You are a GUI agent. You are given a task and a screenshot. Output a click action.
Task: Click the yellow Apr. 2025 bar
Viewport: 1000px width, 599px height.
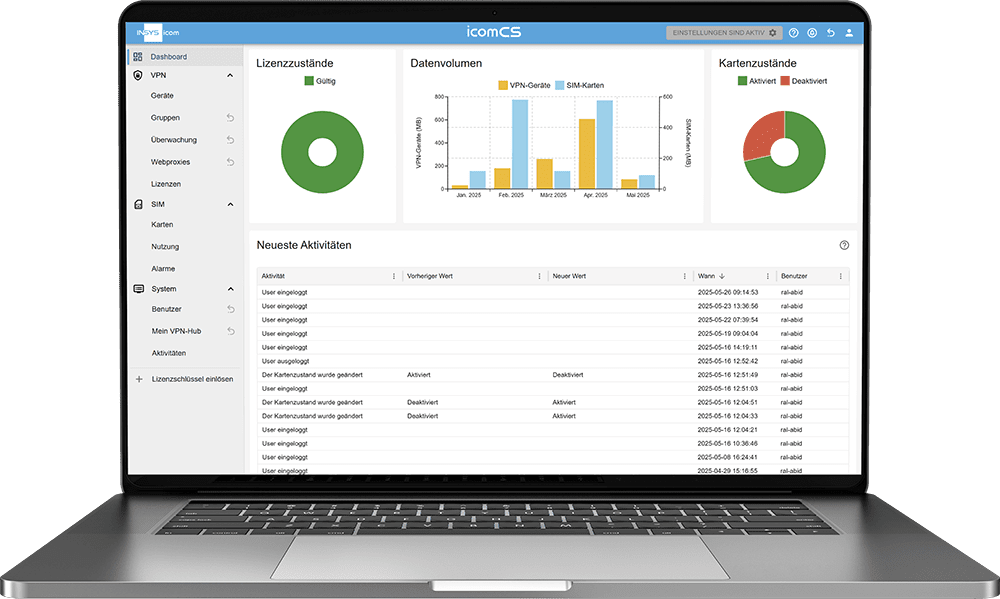coord(587,154)
